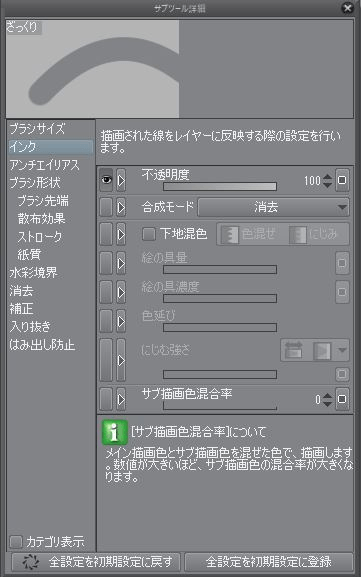Click the green info icon
Screen dimensions: 361x577
point(115,432)
